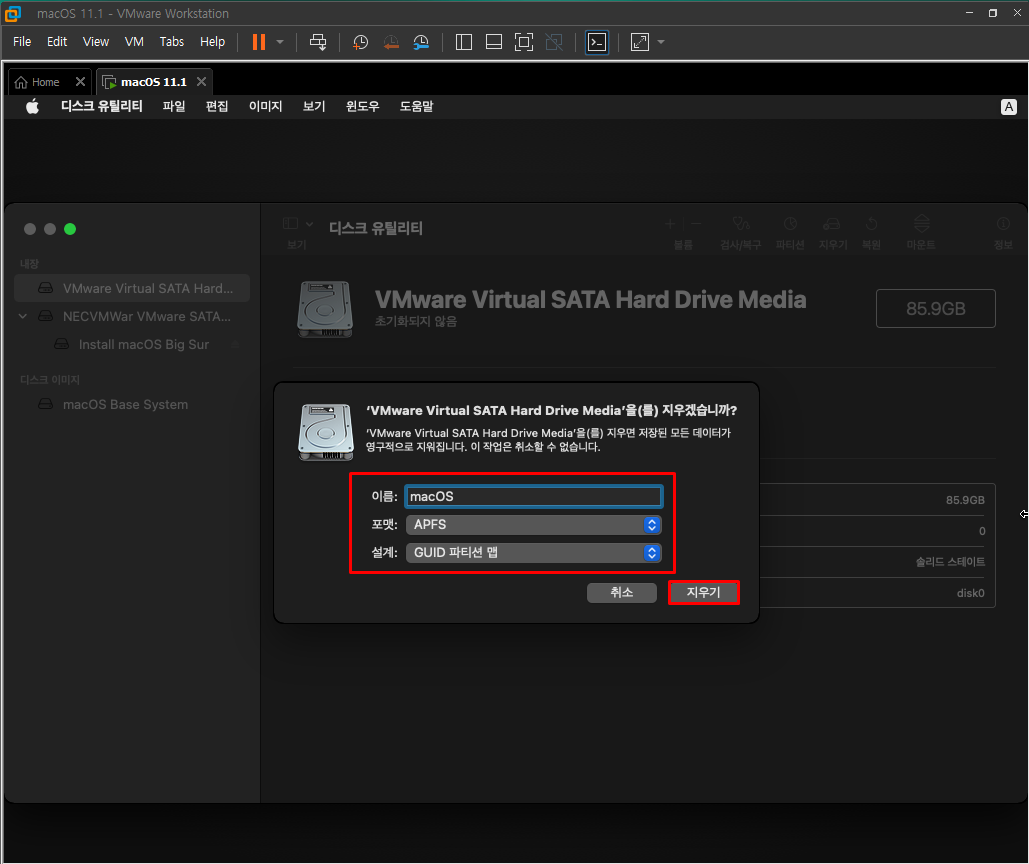Image resolution: width=1029 pixels, height=864 pixels.
Task: Click the Unity mode toolbar icon
Action: click(x=554, y=42)
